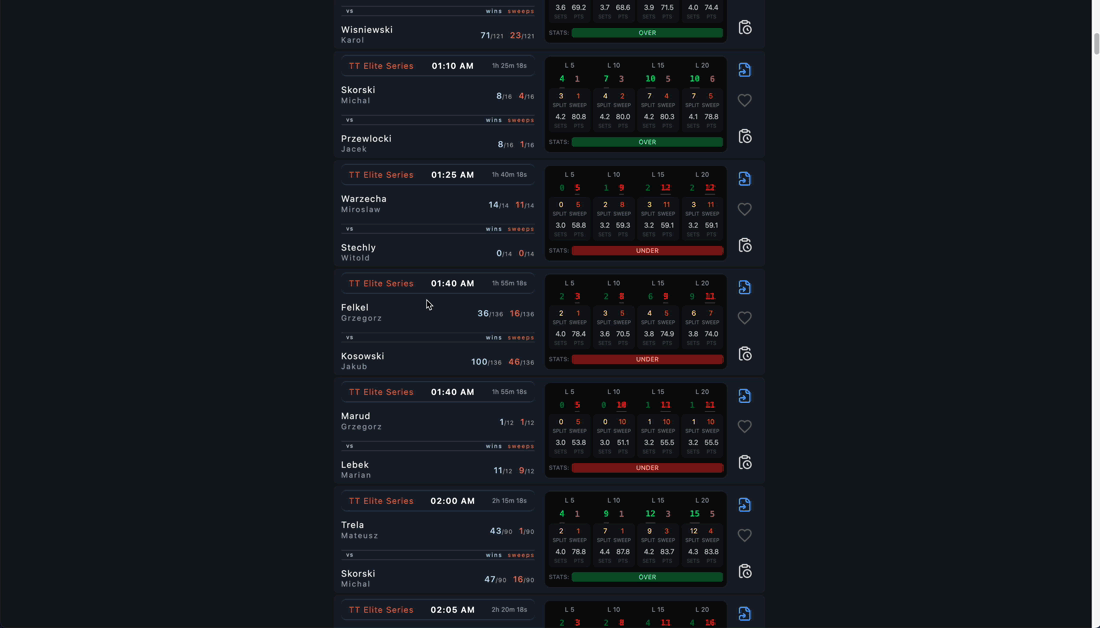Click the 01:25 AM start time

tap(452, 175)
